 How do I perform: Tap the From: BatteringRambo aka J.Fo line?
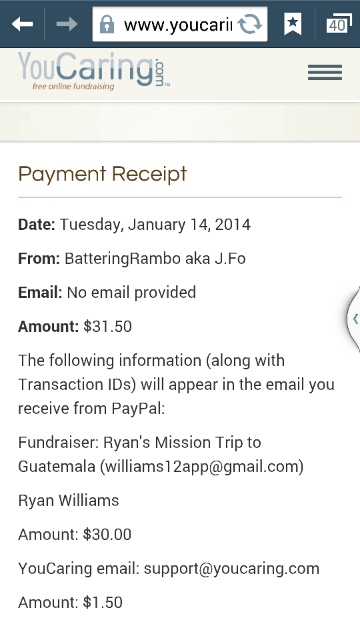pyautogui.click(x=132, y=259)
